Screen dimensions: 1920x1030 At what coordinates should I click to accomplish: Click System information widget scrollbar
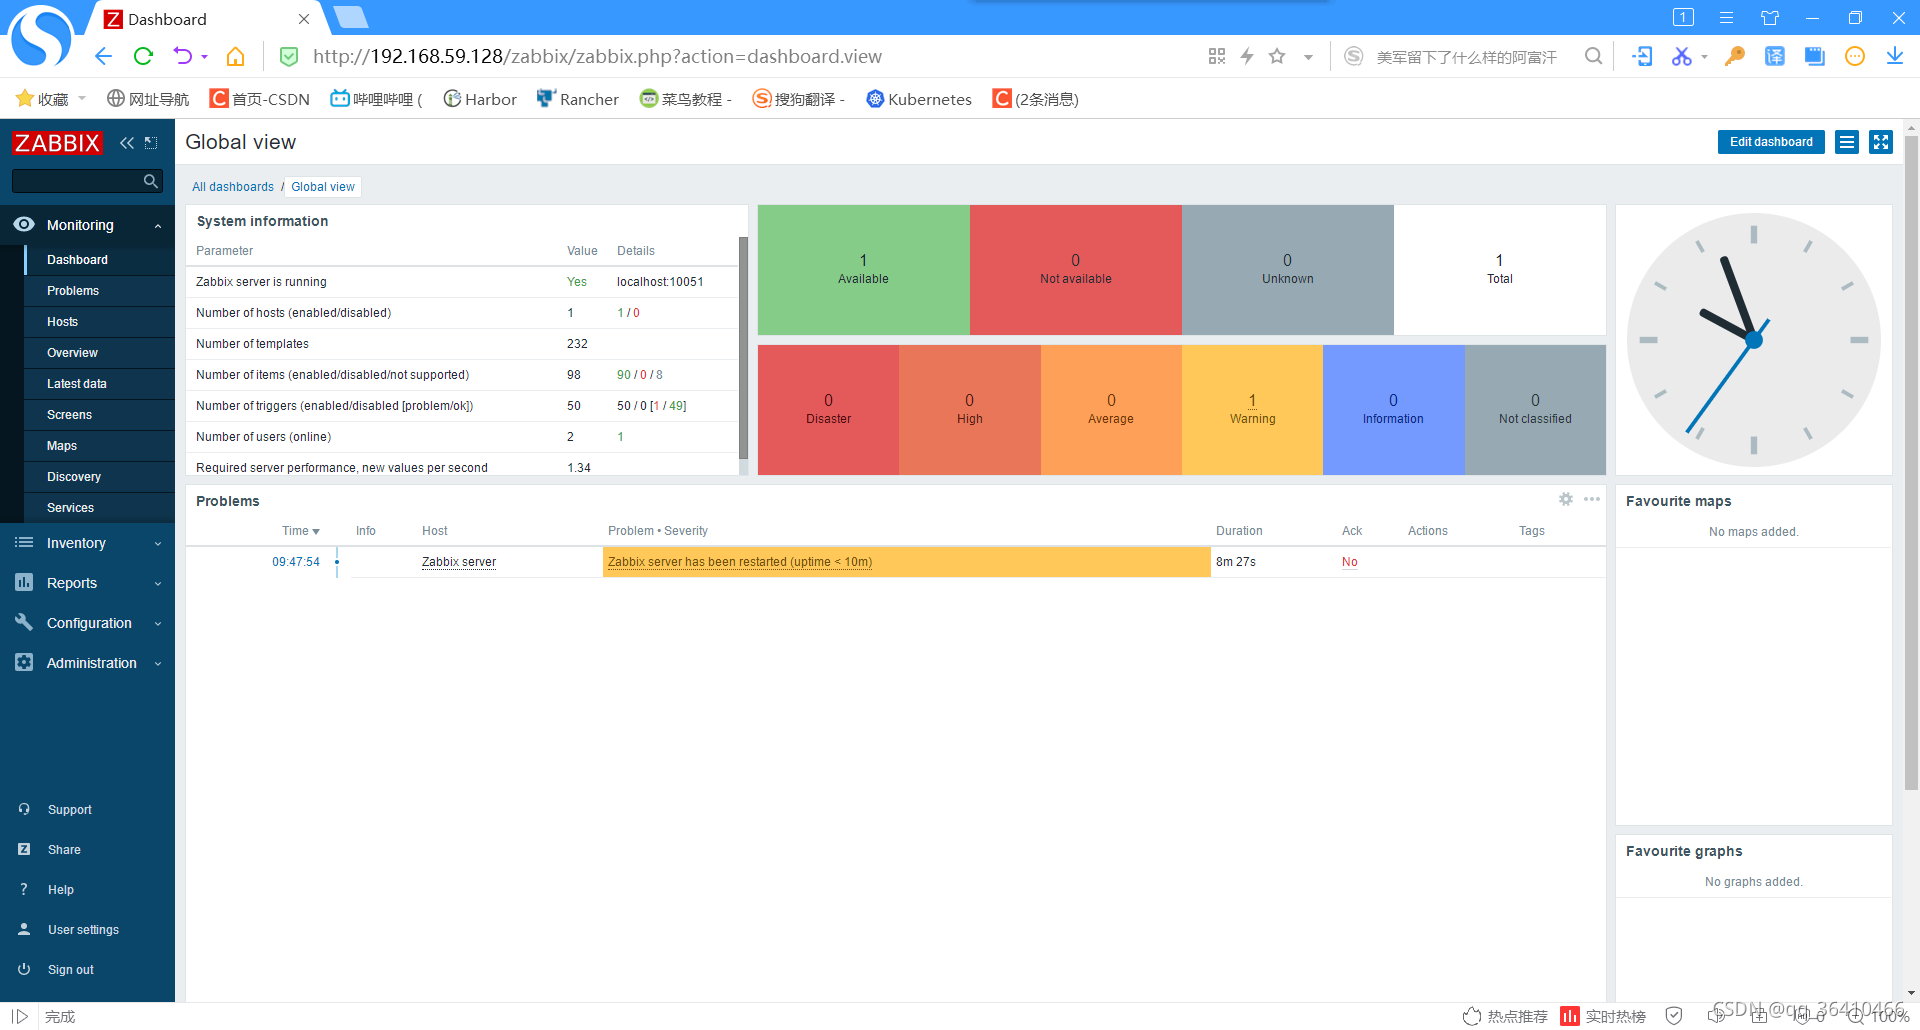[x=743, y=348]
